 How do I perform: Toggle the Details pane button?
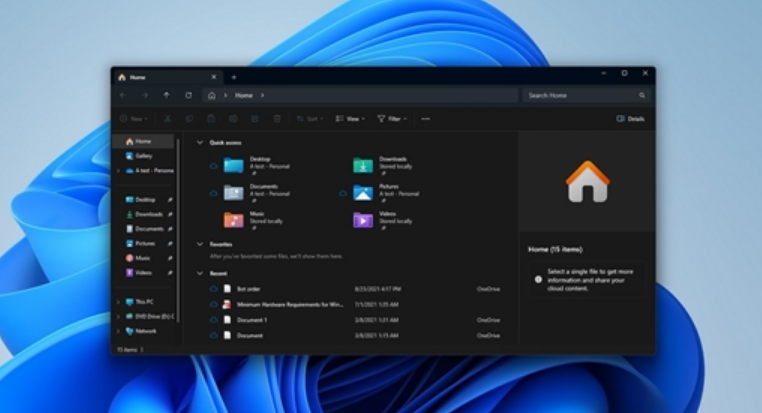coord(630,119)
